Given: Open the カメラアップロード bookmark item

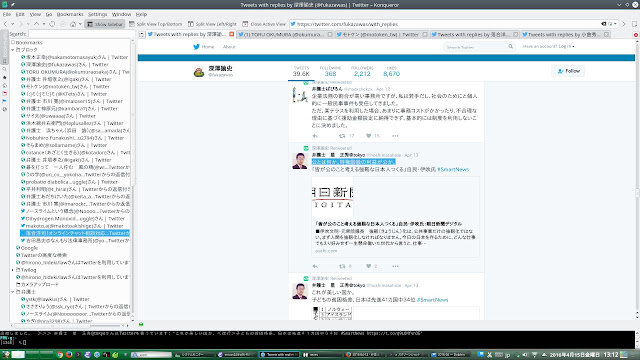Looking at the screenshot, I should [37, 284].
